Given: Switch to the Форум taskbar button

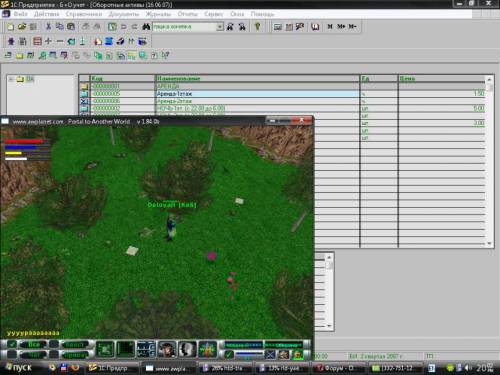Looking at the screenshot, I should 337,368.
